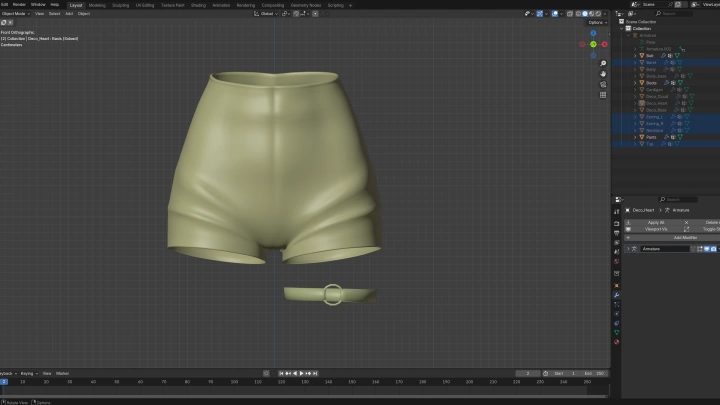Click the green Y axis gizmo ball
720x405 pixels.
(x=593, y=44)
